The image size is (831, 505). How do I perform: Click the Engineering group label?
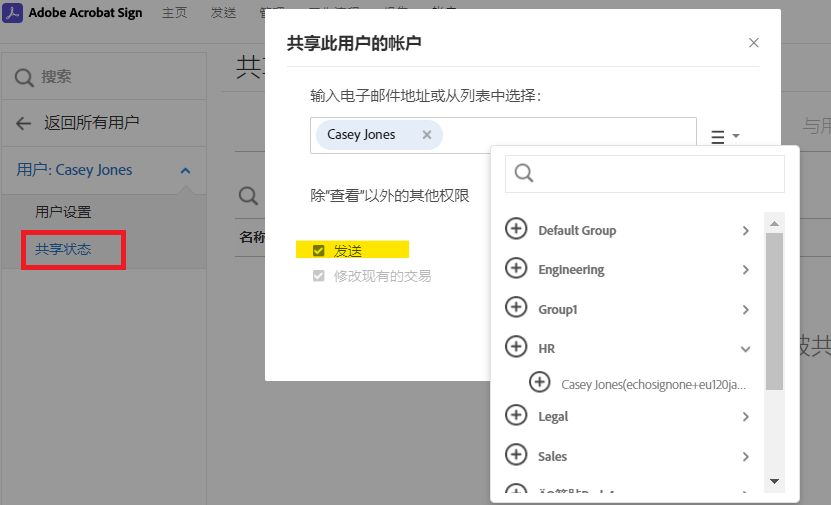click(571, 270)
